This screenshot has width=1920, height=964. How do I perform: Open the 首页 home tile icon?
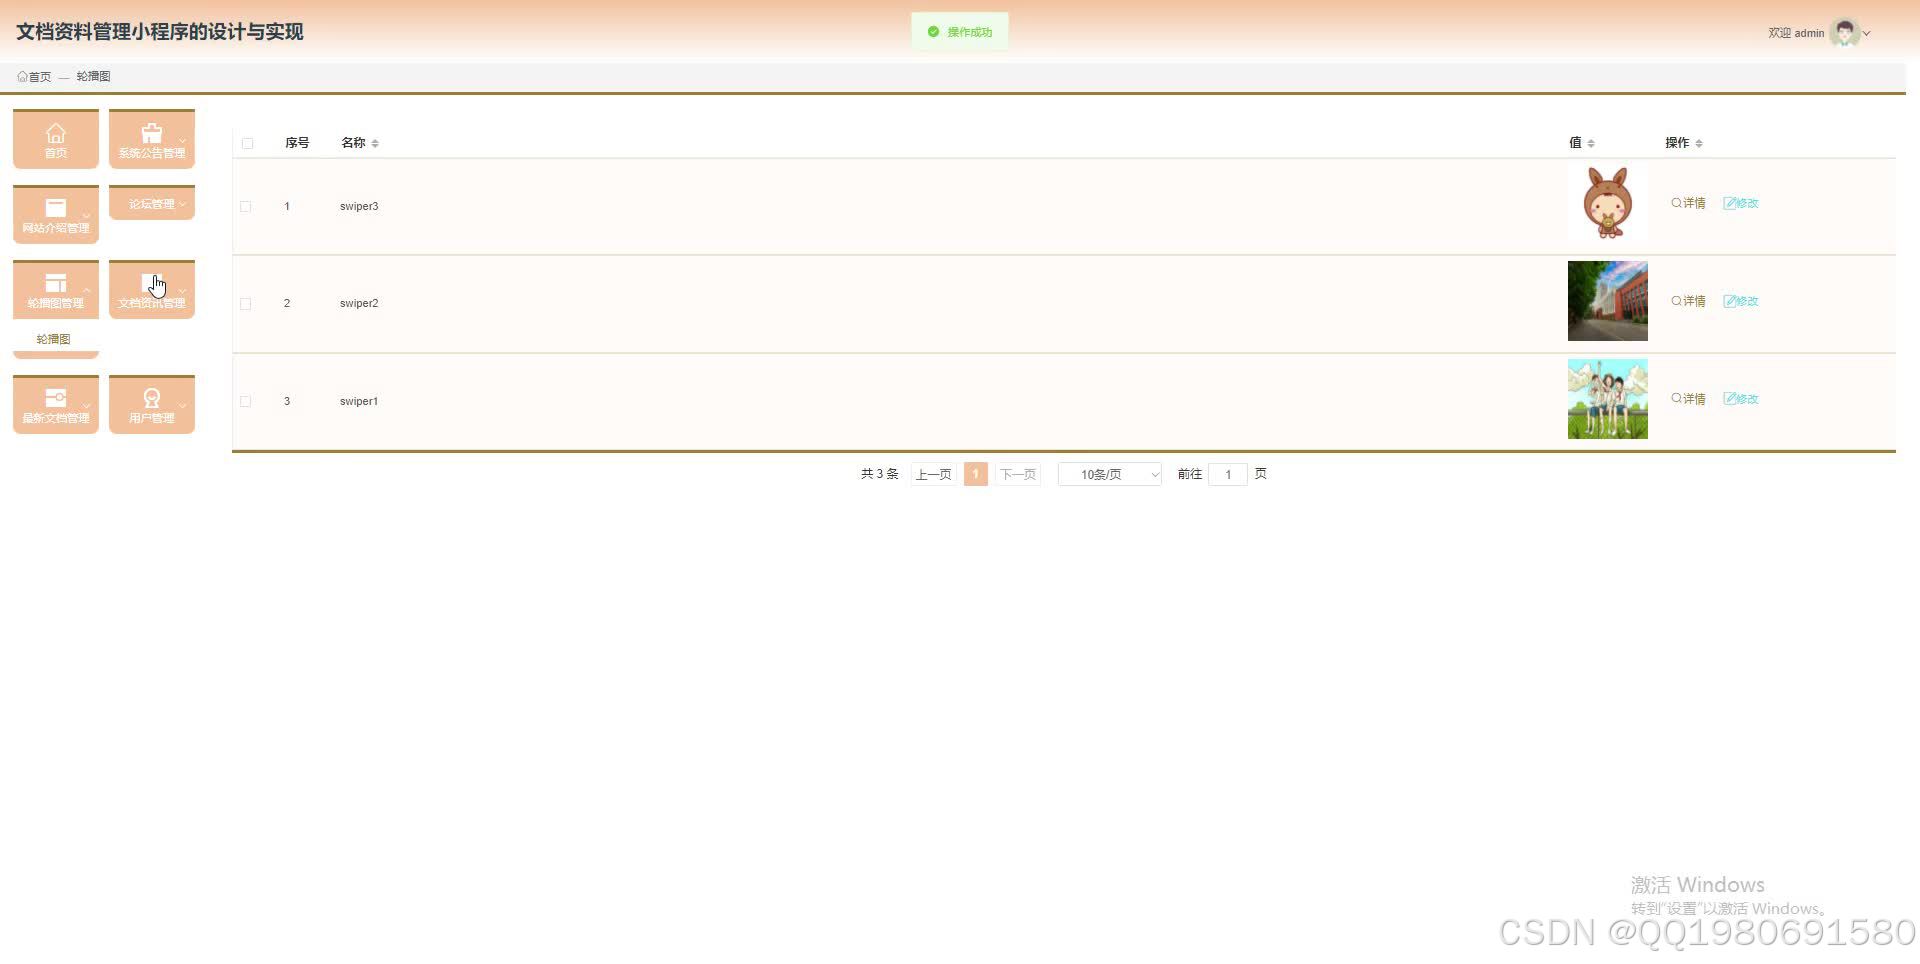[55, 132]
